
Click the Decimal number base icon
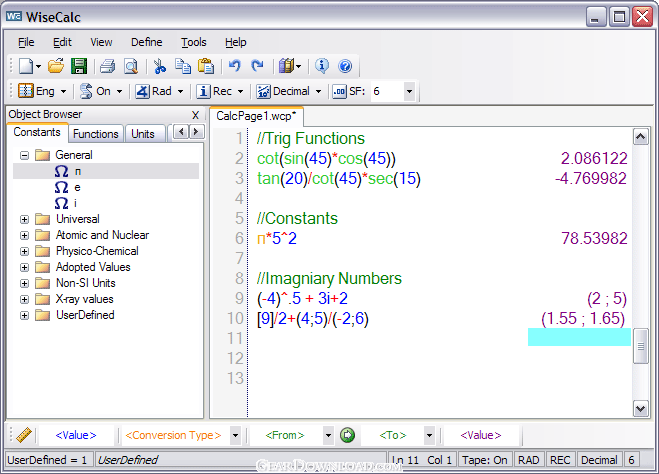(x=264, y=91)
